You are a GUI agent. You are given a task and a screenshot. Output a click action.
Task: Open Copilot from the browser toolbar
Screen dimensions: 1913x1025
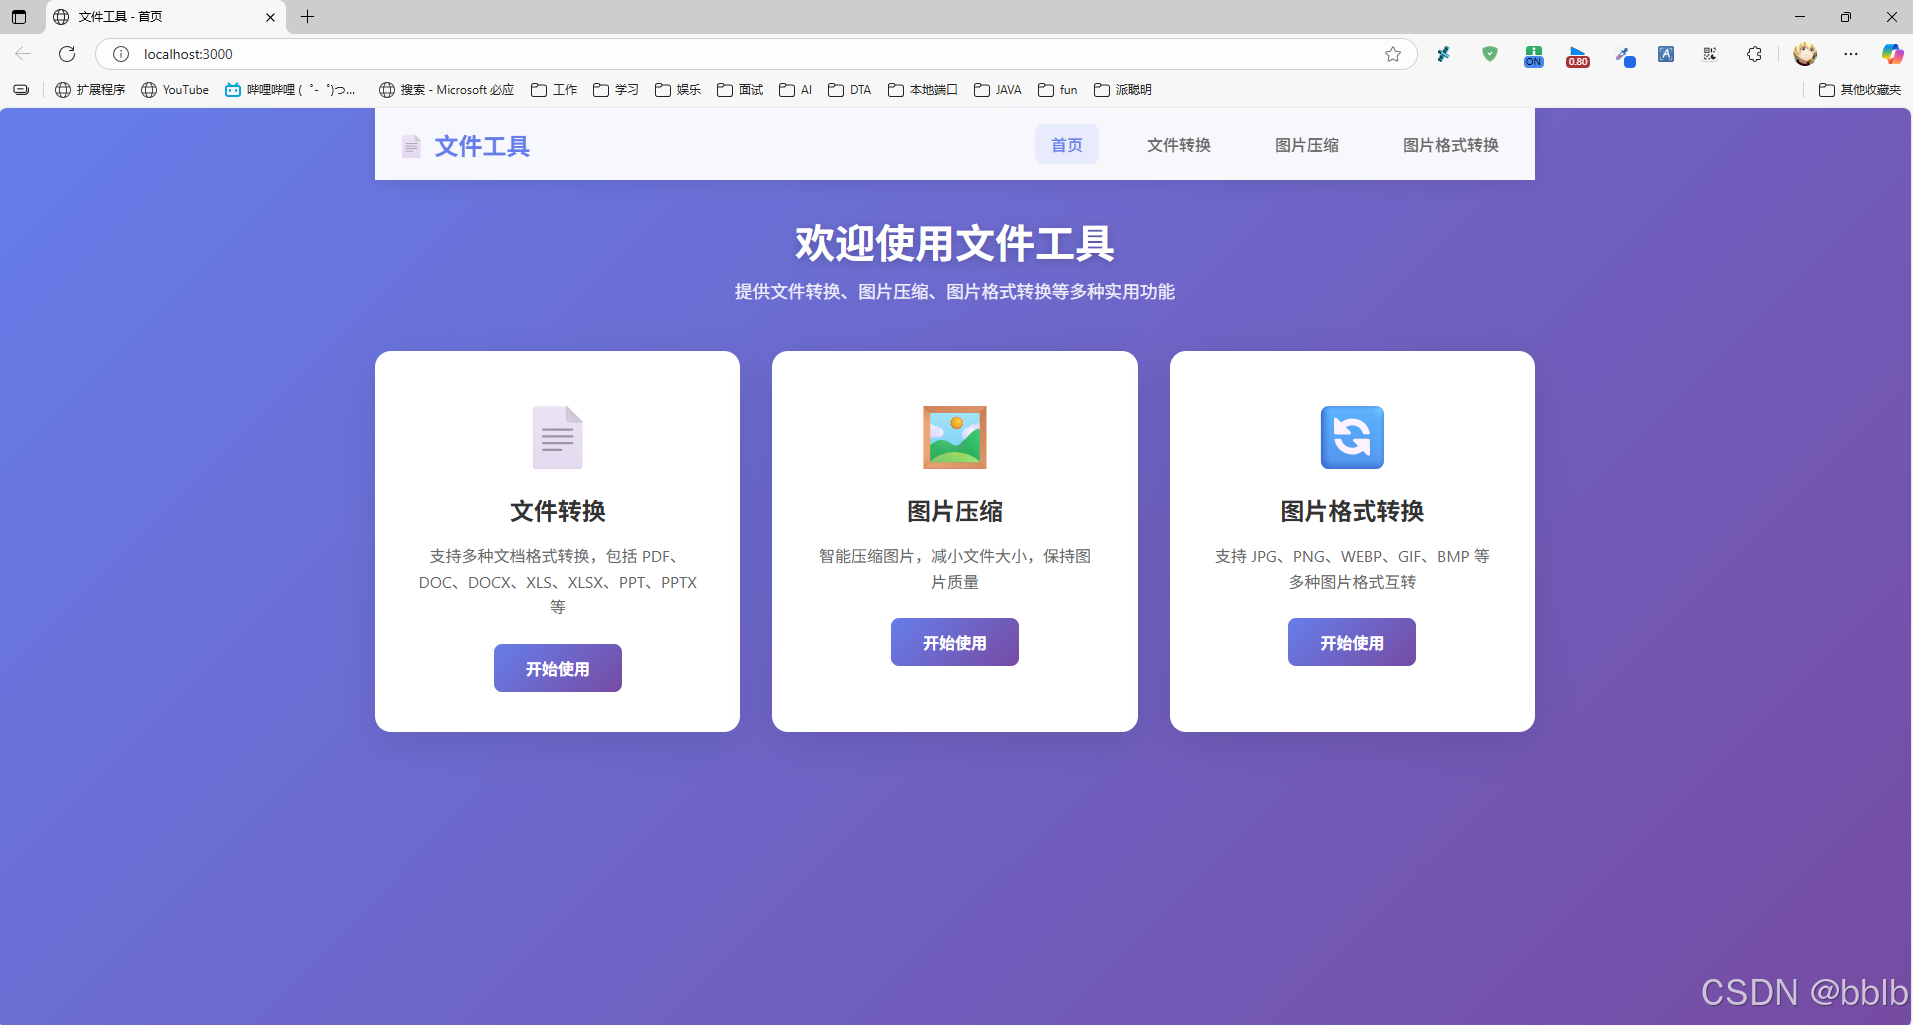(x=1891, y=54)
